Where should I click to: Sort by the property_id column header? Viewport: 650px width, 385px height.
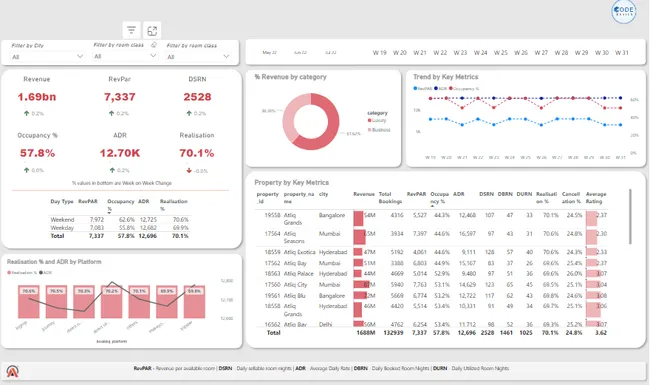click(x=268, y=198)
